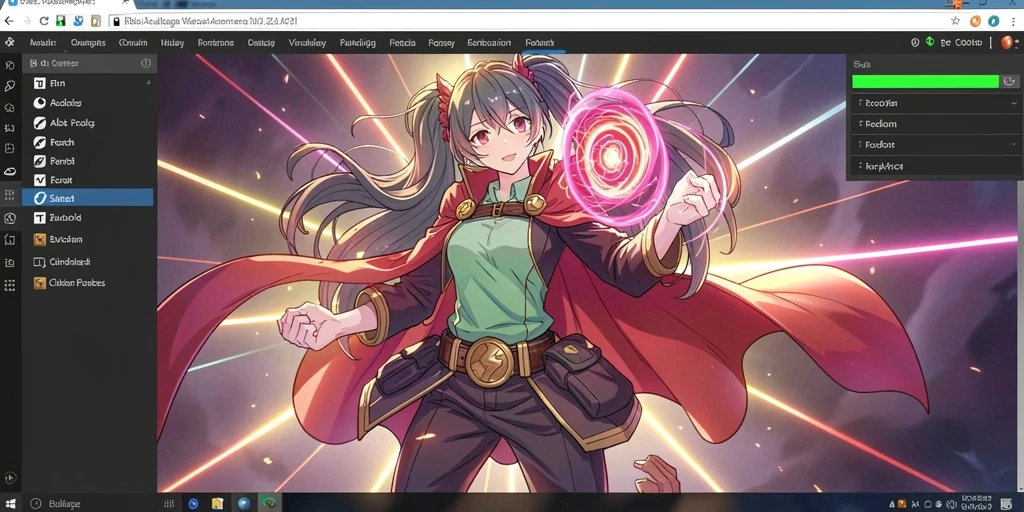Open the nine-dot grid icon in left sidebar

pyautogui.click(x=10, y=285)
